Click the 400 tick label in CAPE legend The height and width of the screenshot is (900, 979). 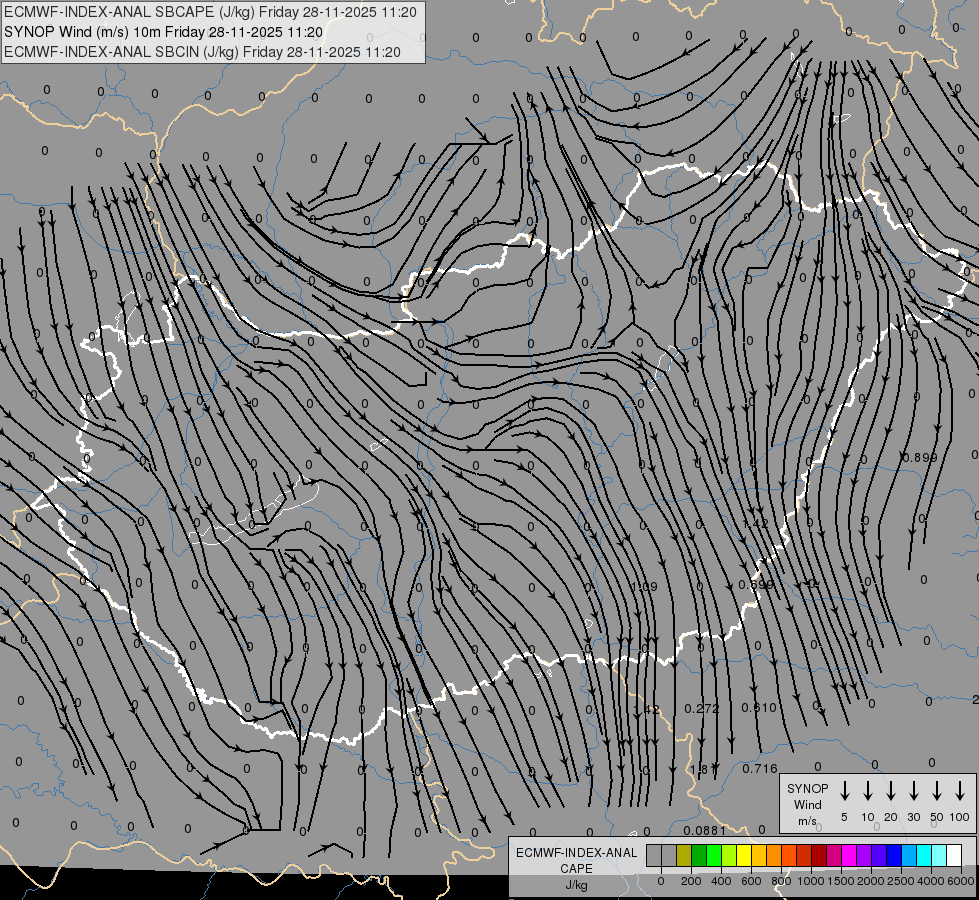(x=721, y=881)
